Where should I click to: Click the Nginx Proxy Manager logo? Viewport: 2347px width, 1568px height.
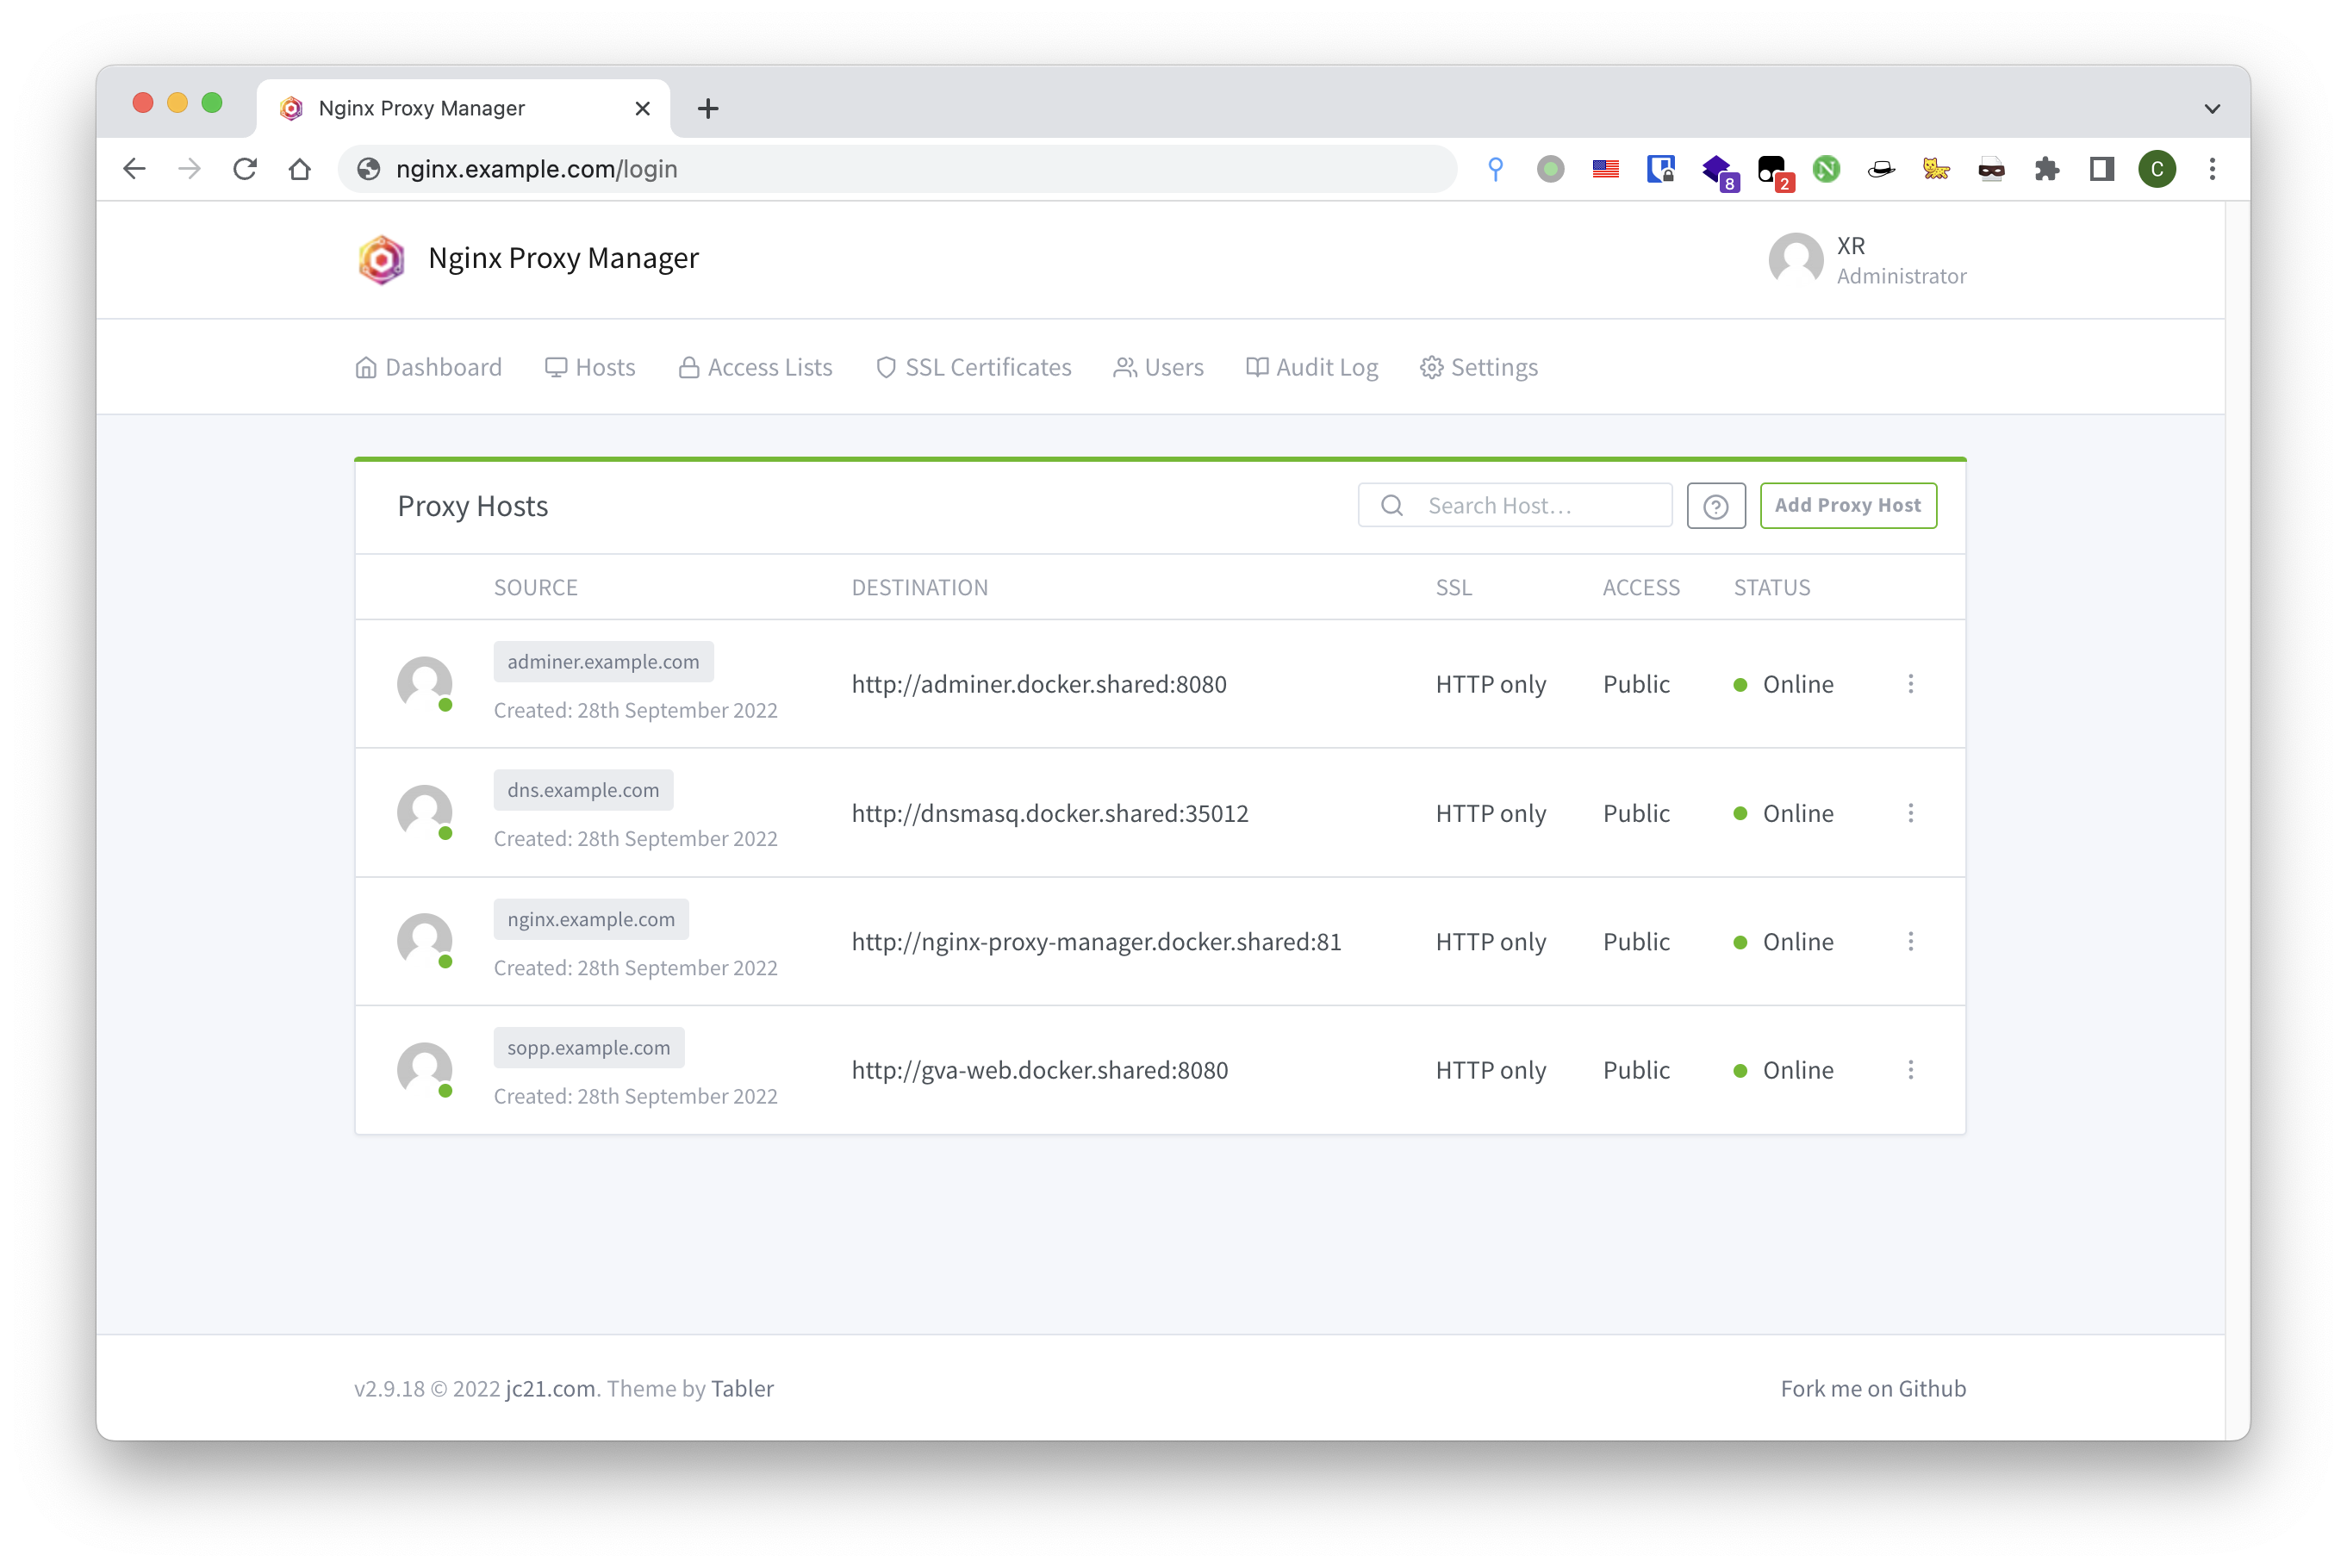click(381, 259)
